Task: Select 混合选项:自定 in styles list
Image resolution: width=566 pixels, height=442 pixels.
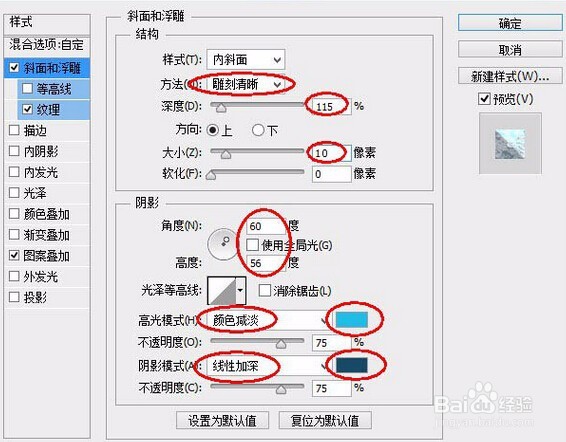Action: 47,45
